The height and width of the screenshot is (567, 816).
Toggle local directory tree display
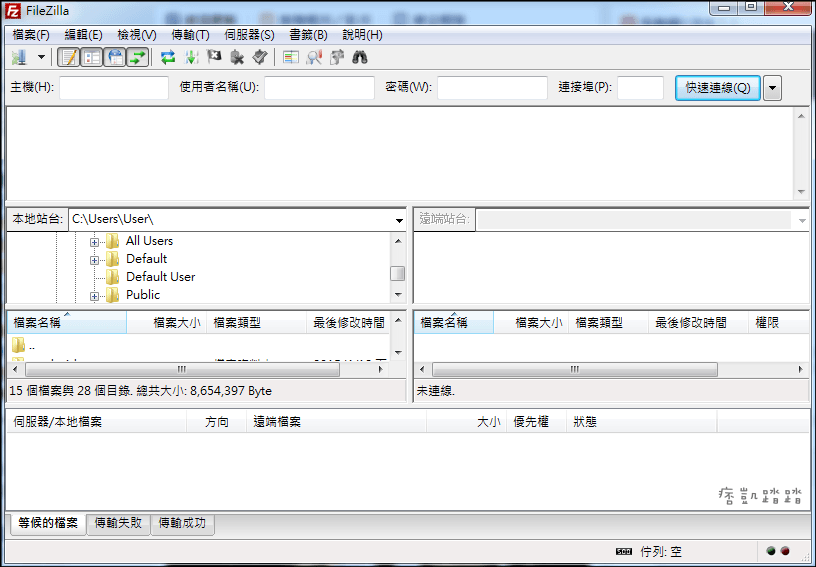point(92,57)
